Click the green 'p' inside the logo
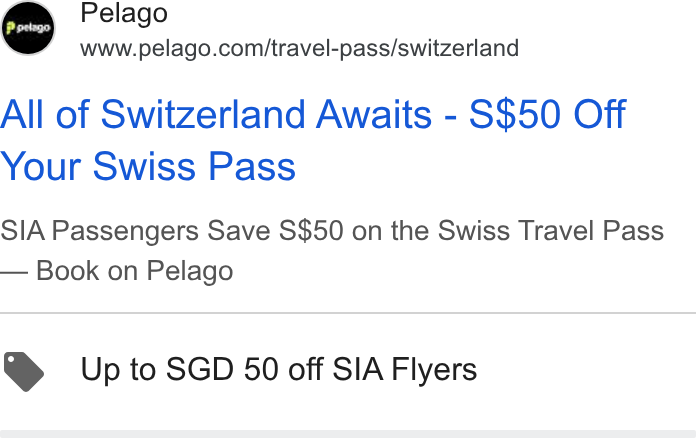 [10, 28]
